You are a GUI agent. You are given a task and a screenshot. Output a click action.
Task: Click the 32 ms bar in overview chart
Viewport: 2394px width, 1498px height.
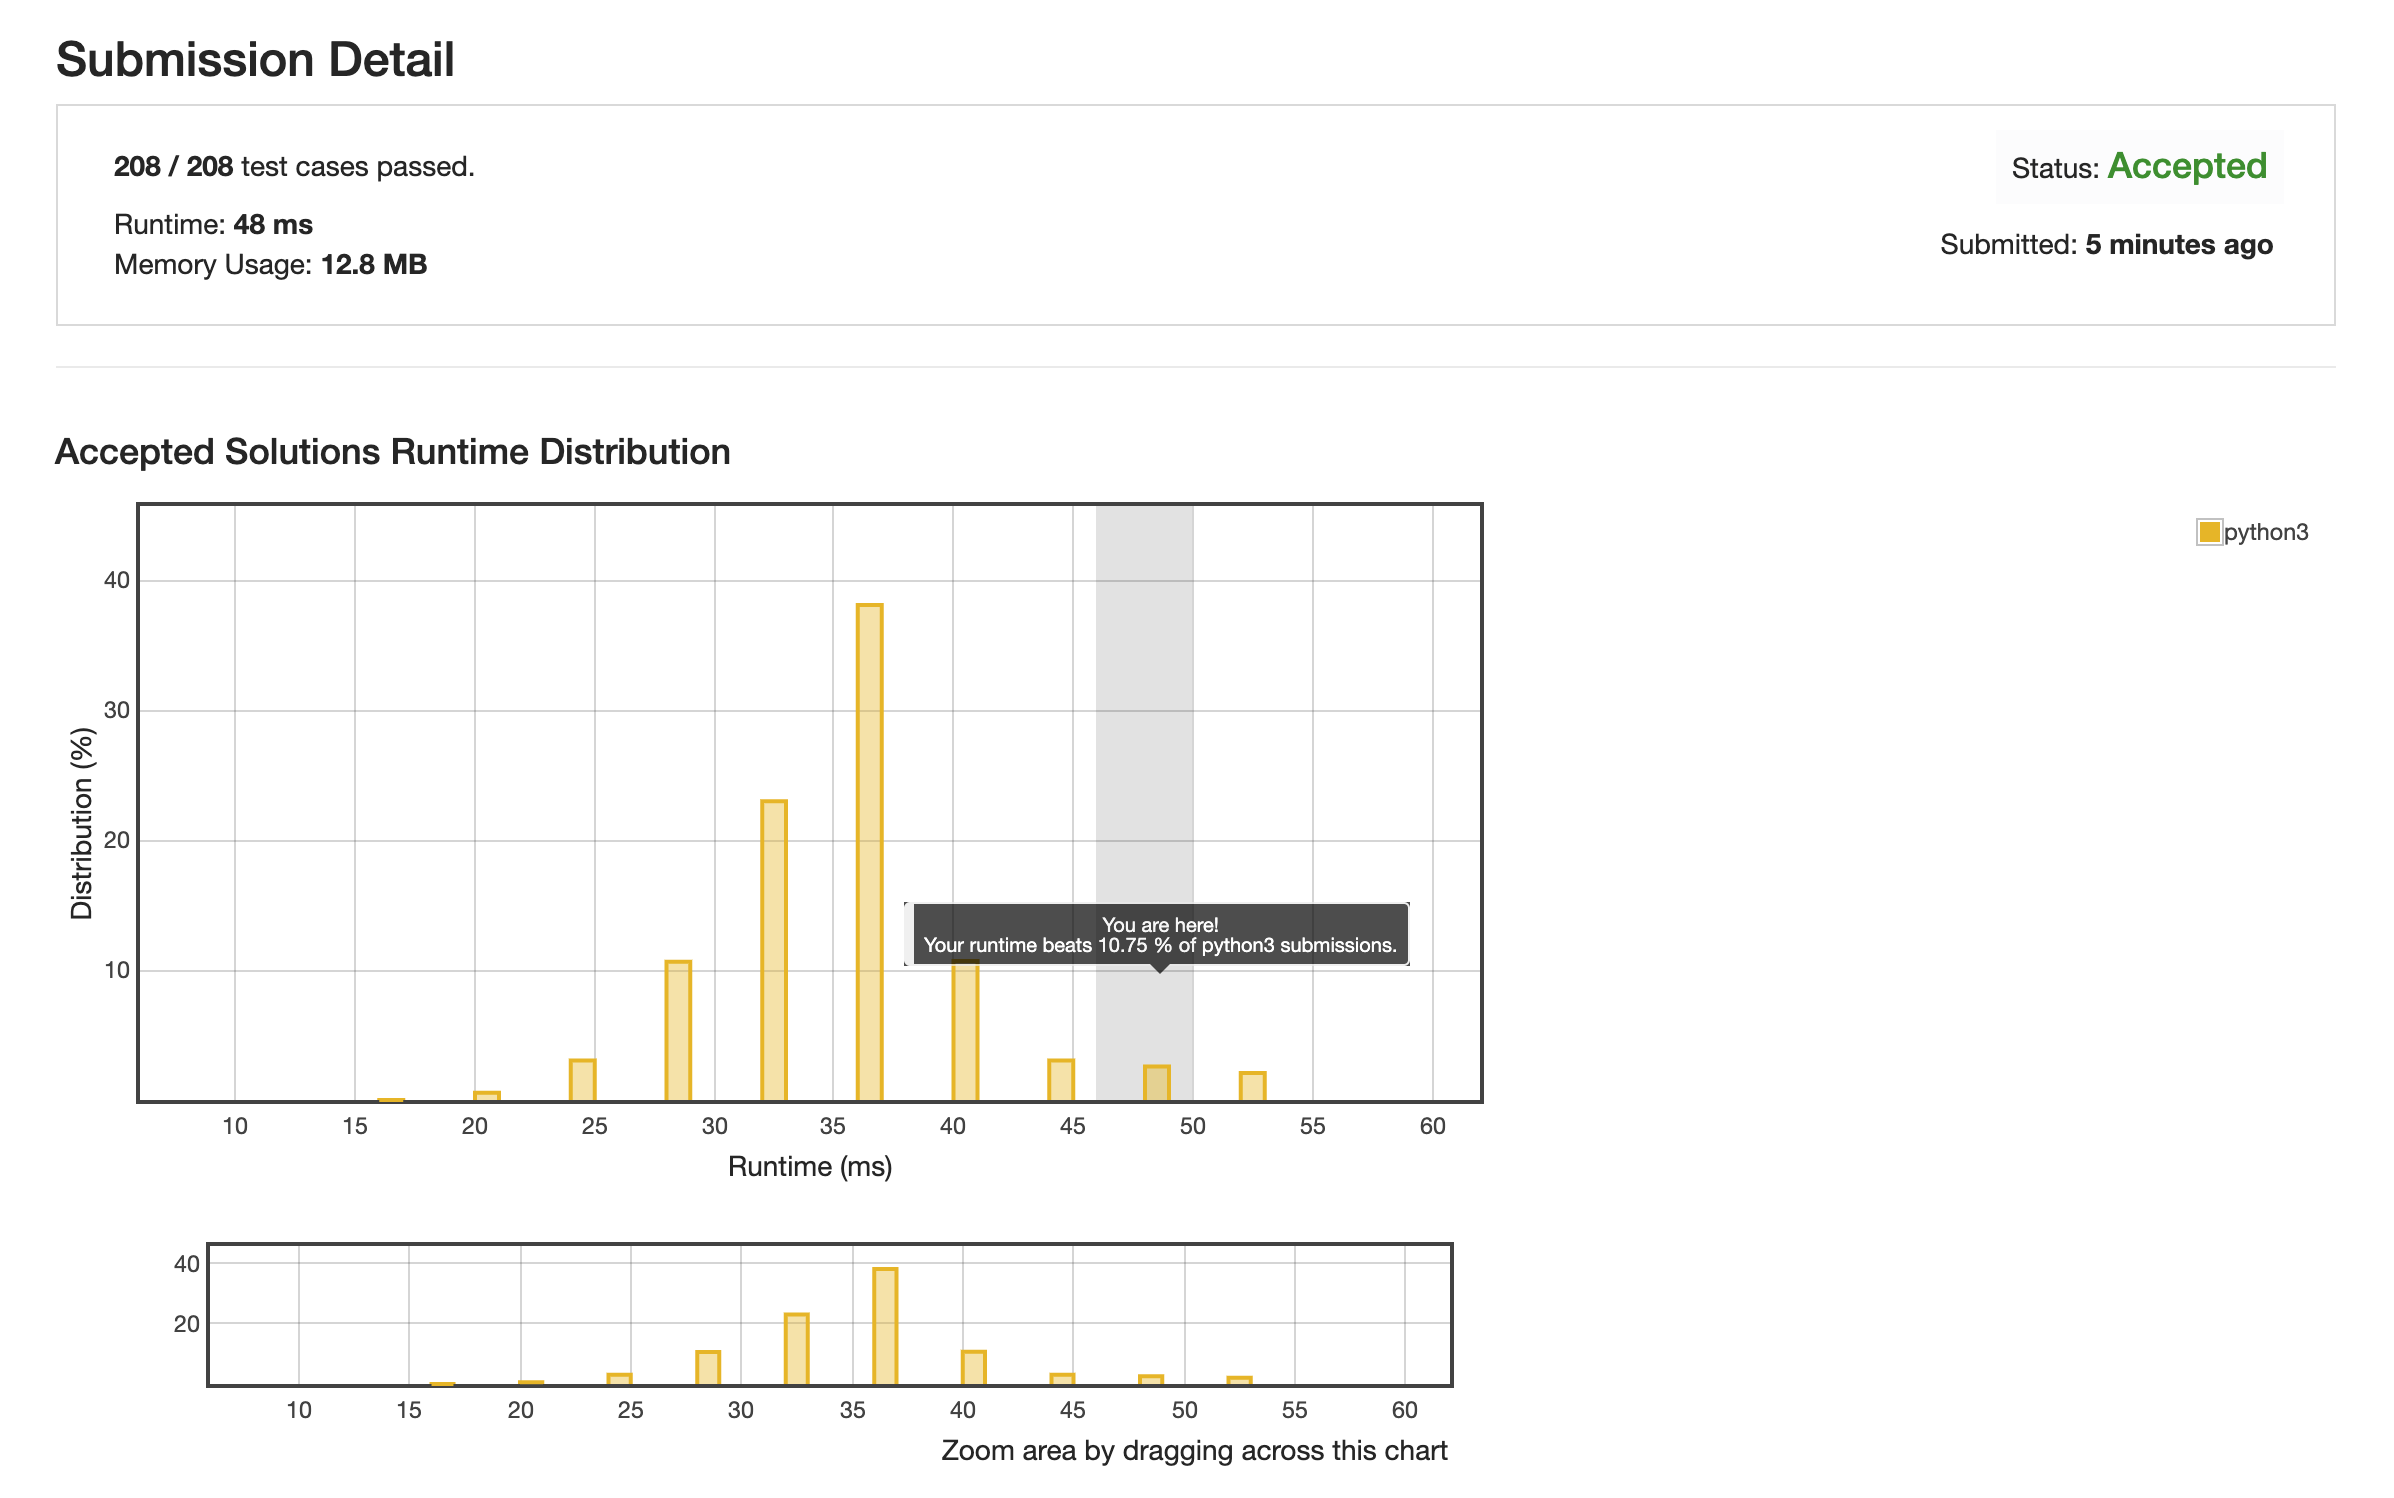click(x=796, y=1349)
